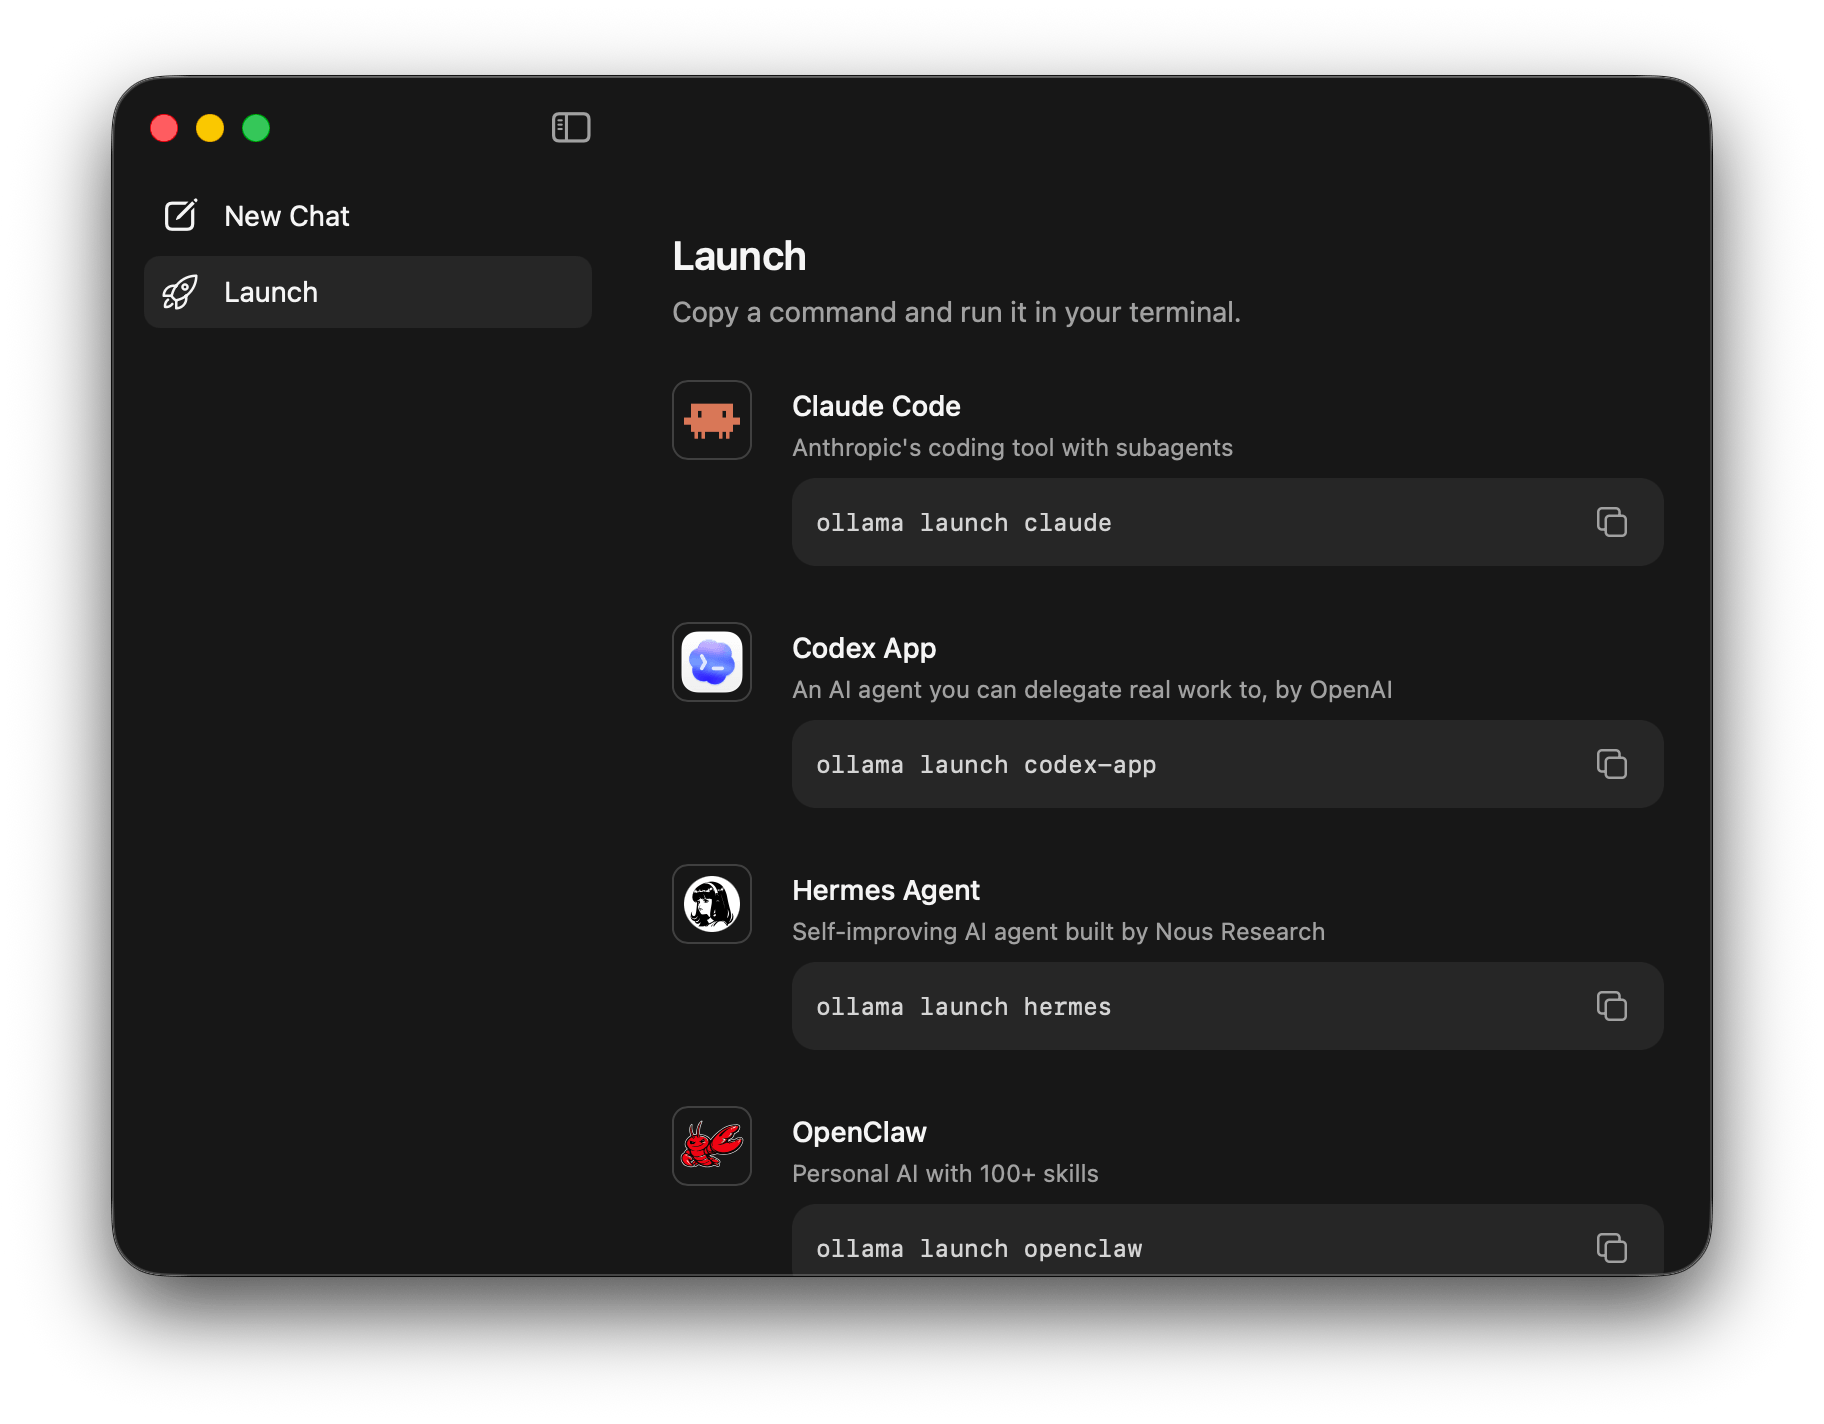This screenshot has width=1824, height=1424.
Task: Copy the ollama launch codex-app command
Action: pyautogui.click(x=1611, y=764)
